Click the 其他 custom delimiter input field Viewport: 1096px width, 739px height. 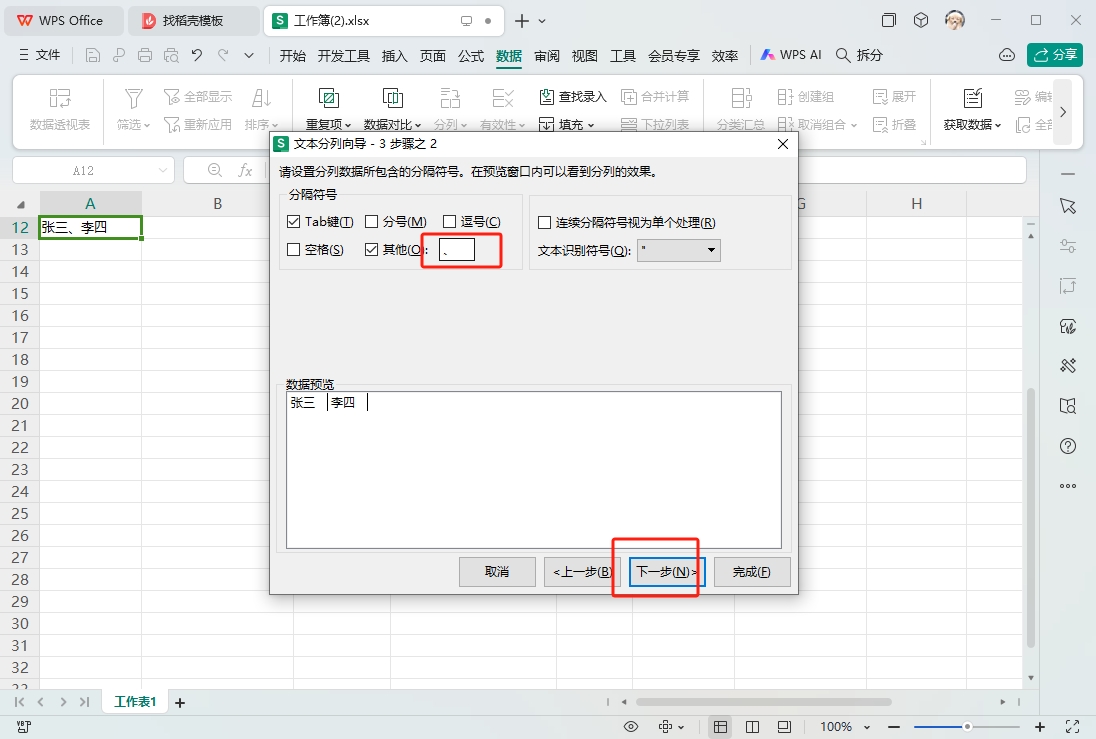click(x=457, y=250)
